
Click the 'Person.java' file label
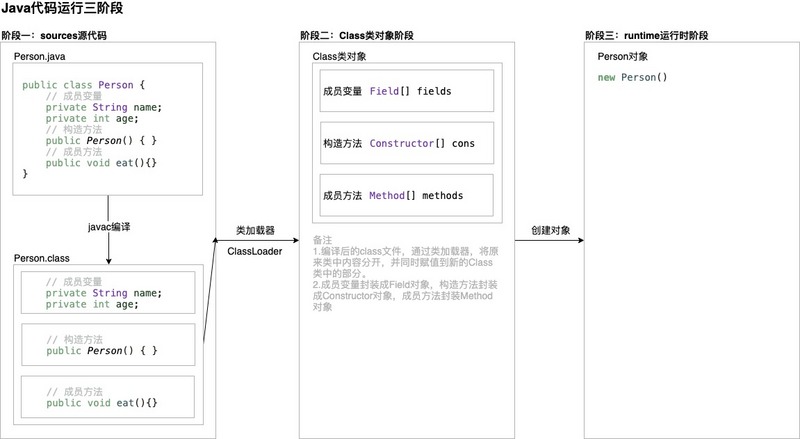(x=39, y=56)
